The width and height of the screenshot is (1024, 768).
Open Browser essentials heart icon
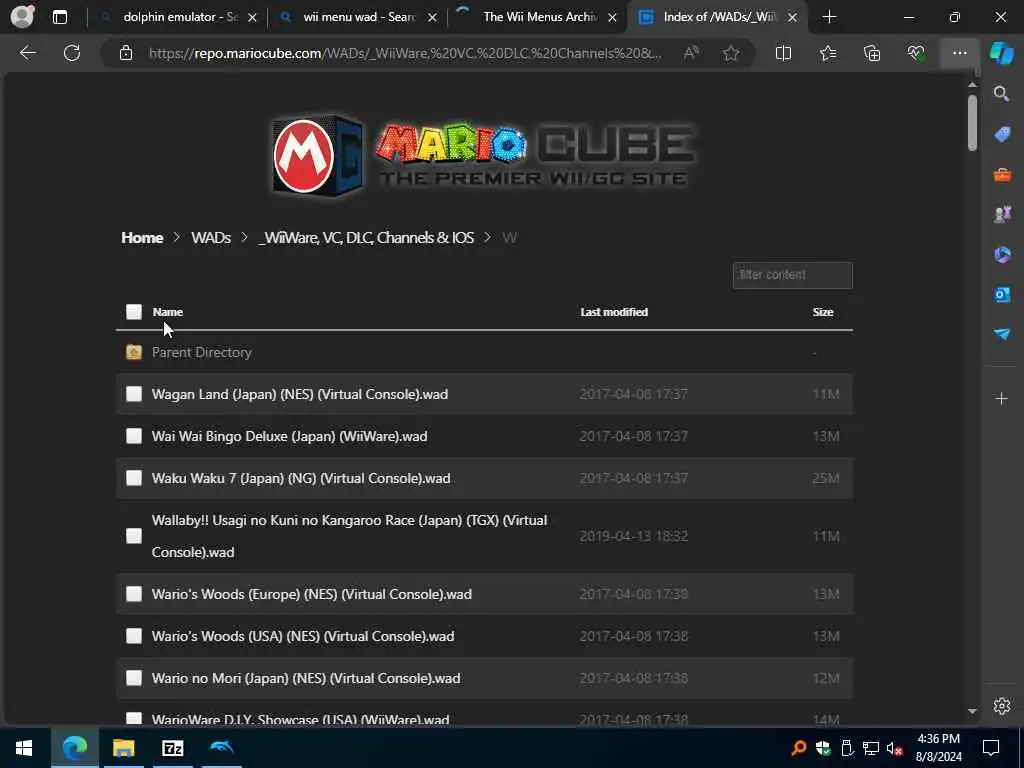click(916, 53)
